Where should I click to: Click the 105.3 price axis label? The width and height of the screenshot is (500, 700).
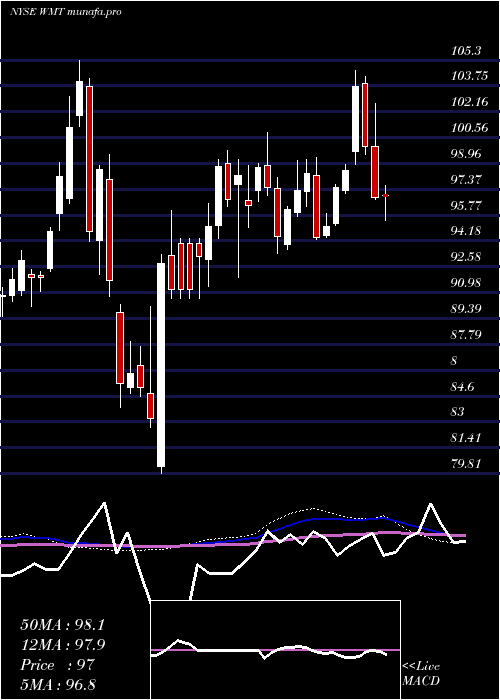point(467,51)
